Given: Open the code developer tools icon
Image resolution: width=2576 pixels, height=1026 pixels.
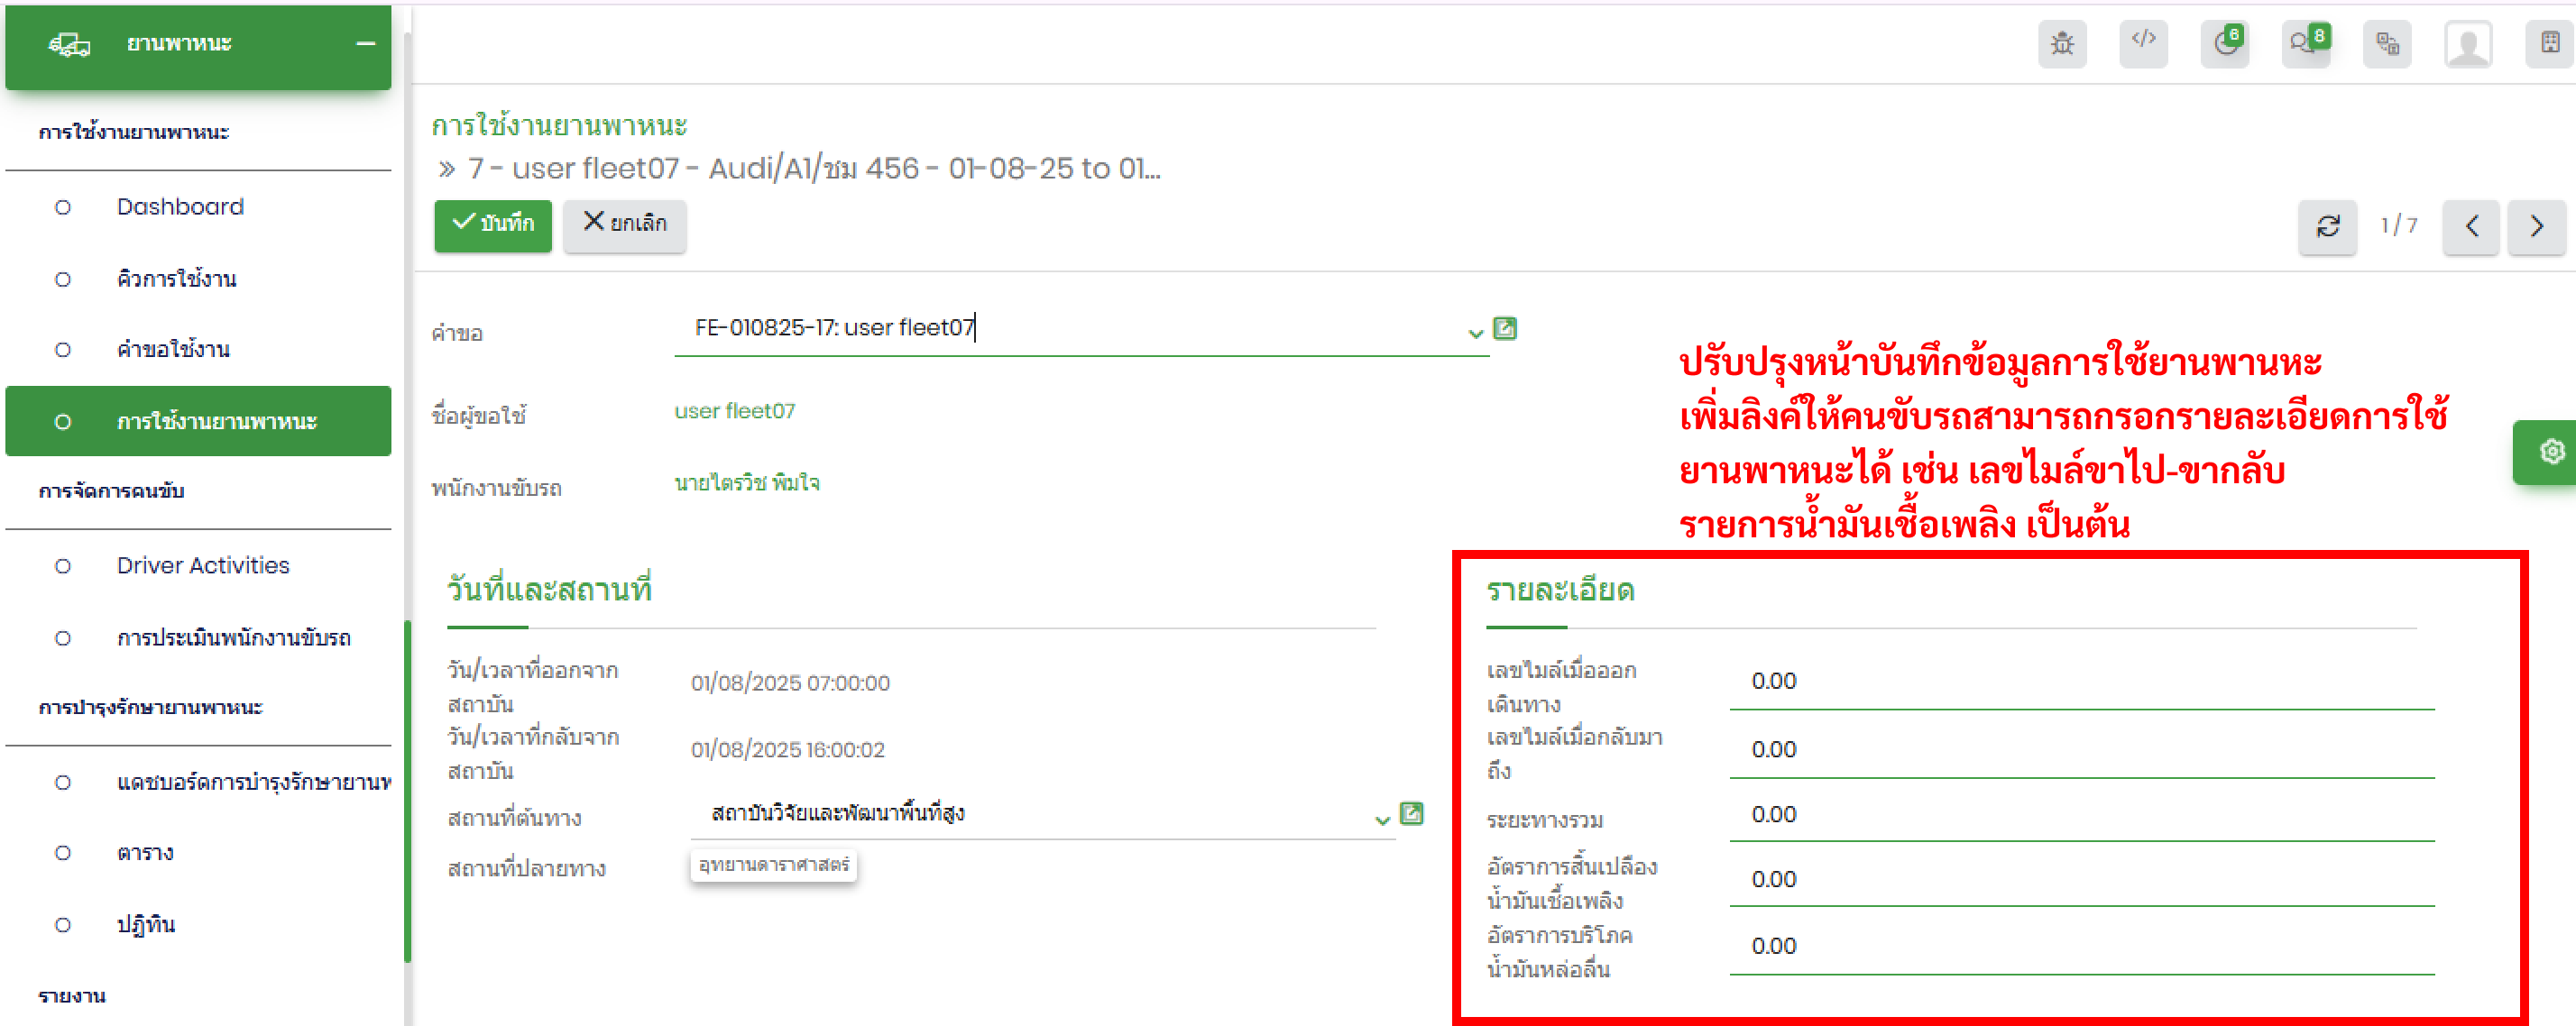Looking at the screenshot, I should [x=2143, y=43].
